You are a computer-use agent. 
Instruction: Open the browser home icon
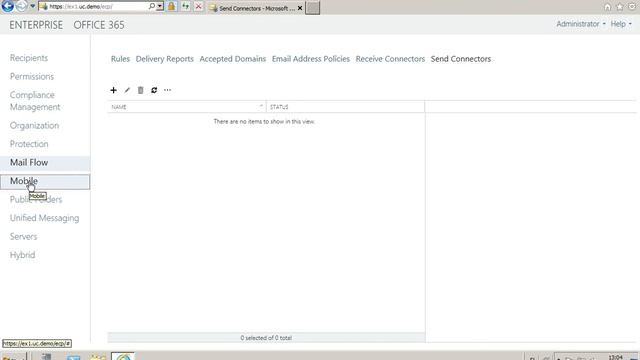(608, 7)
